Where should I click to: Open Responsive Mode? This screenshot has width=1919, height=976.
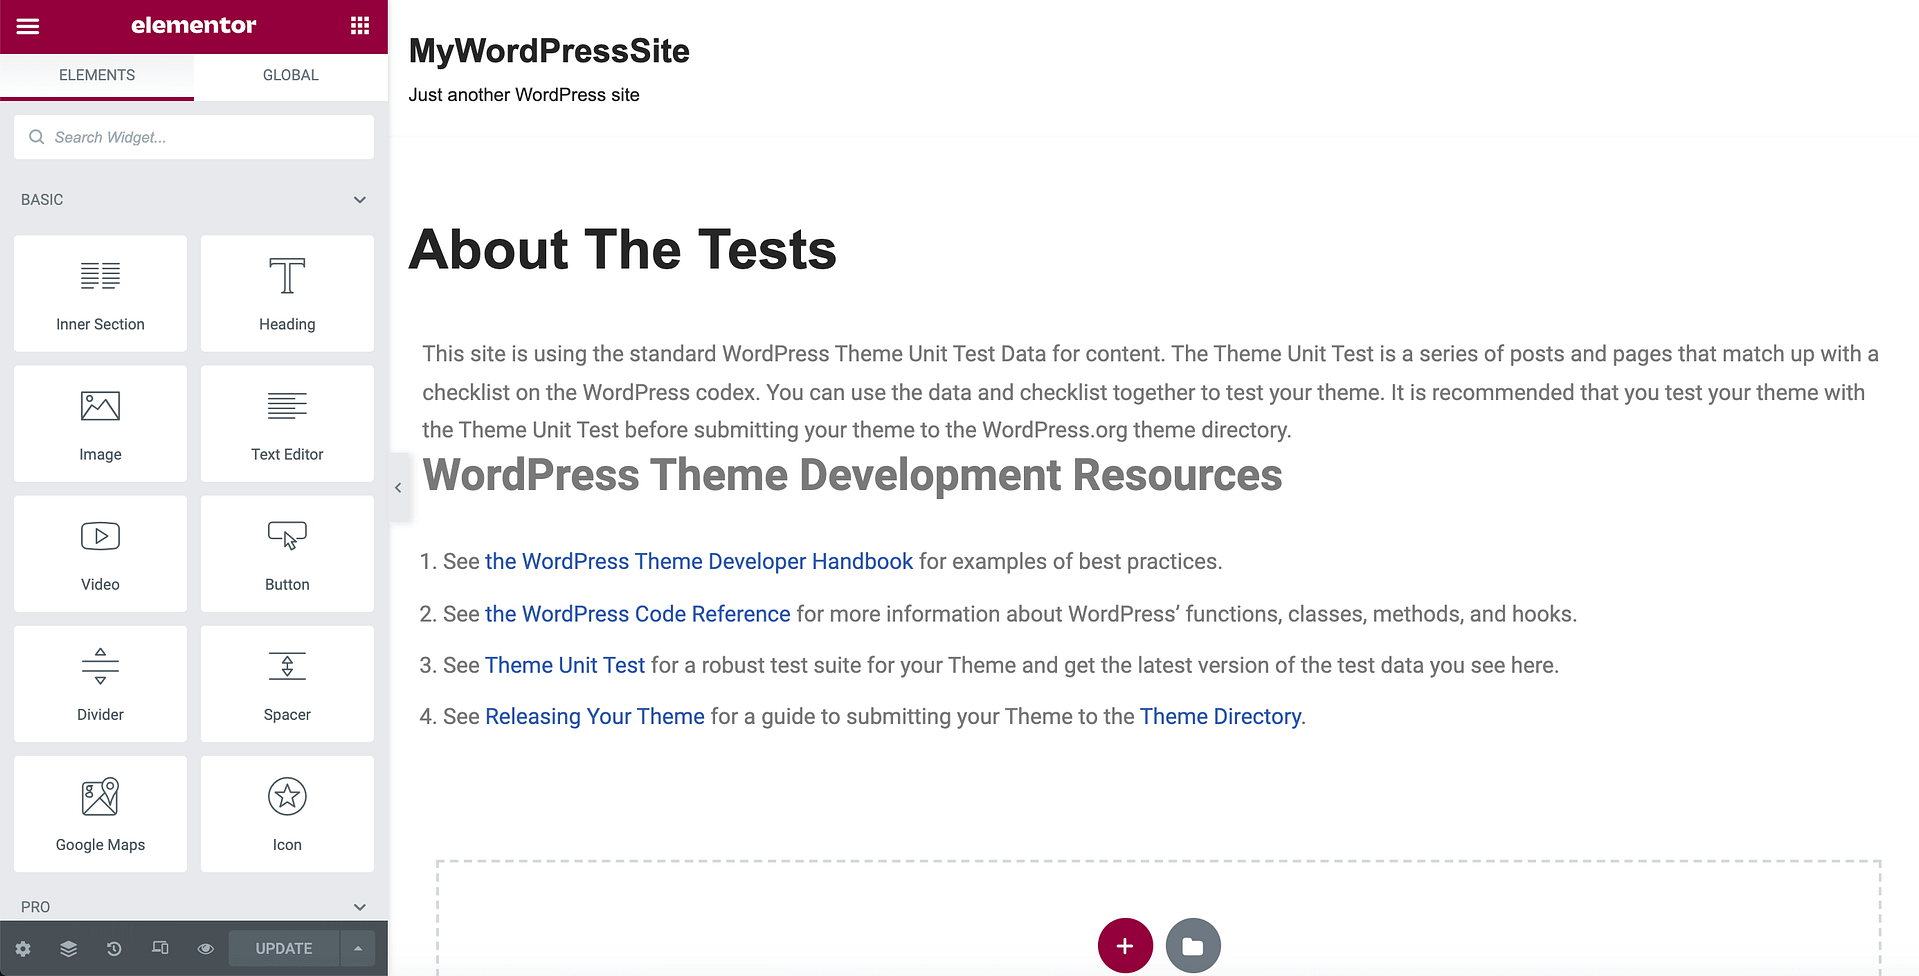coord(160,948)
